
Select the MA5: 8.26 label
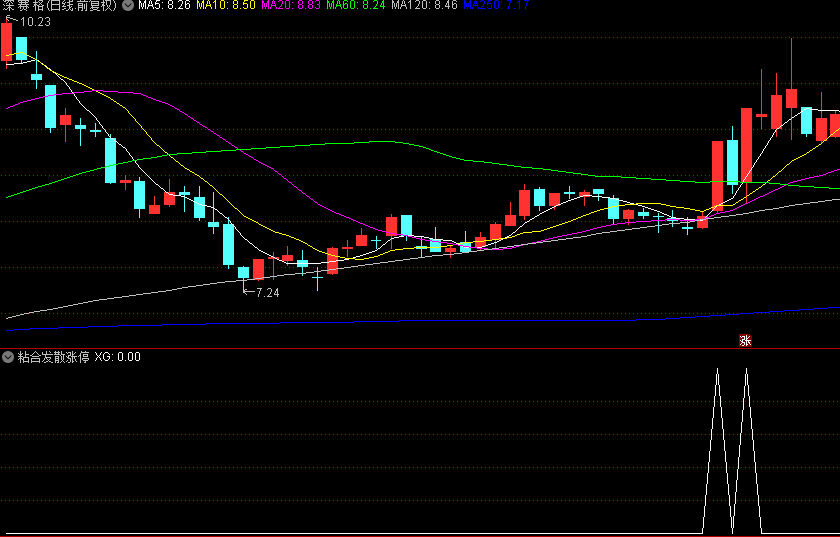pyautogui.click(x=164, y=5)
